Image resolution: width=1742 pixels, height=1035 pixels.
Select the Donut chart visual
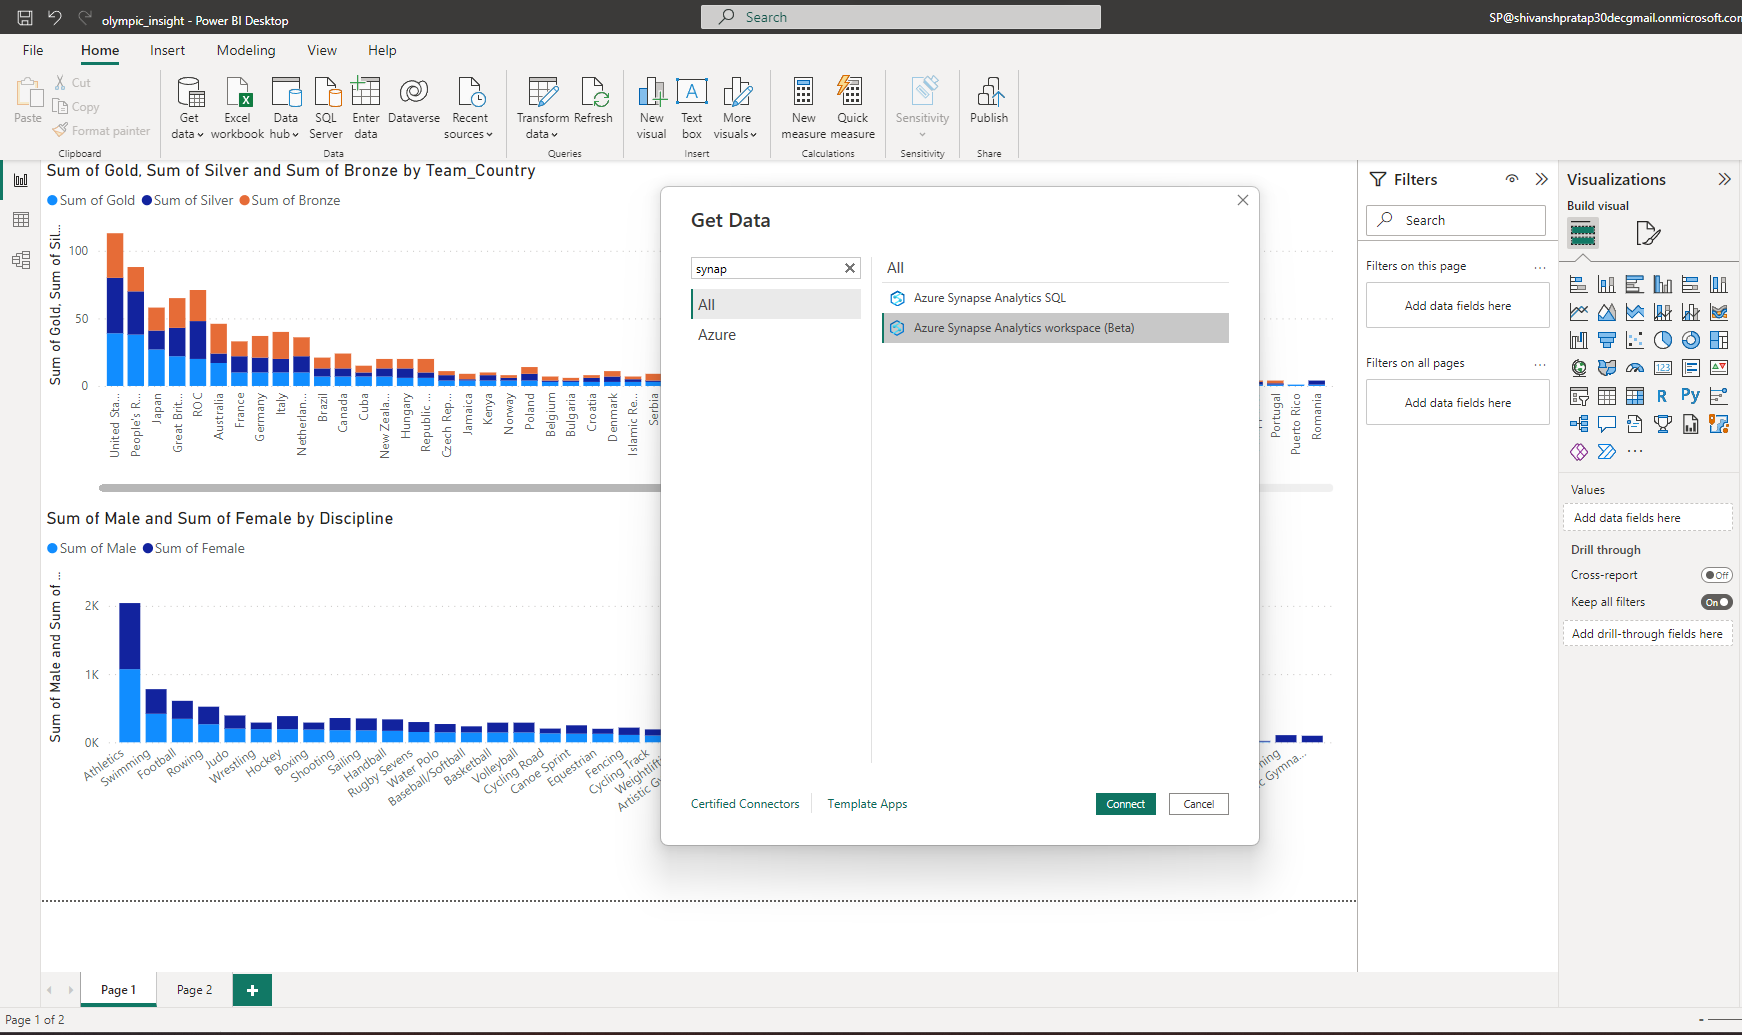pyautogui.click(x=1691, y=340)
